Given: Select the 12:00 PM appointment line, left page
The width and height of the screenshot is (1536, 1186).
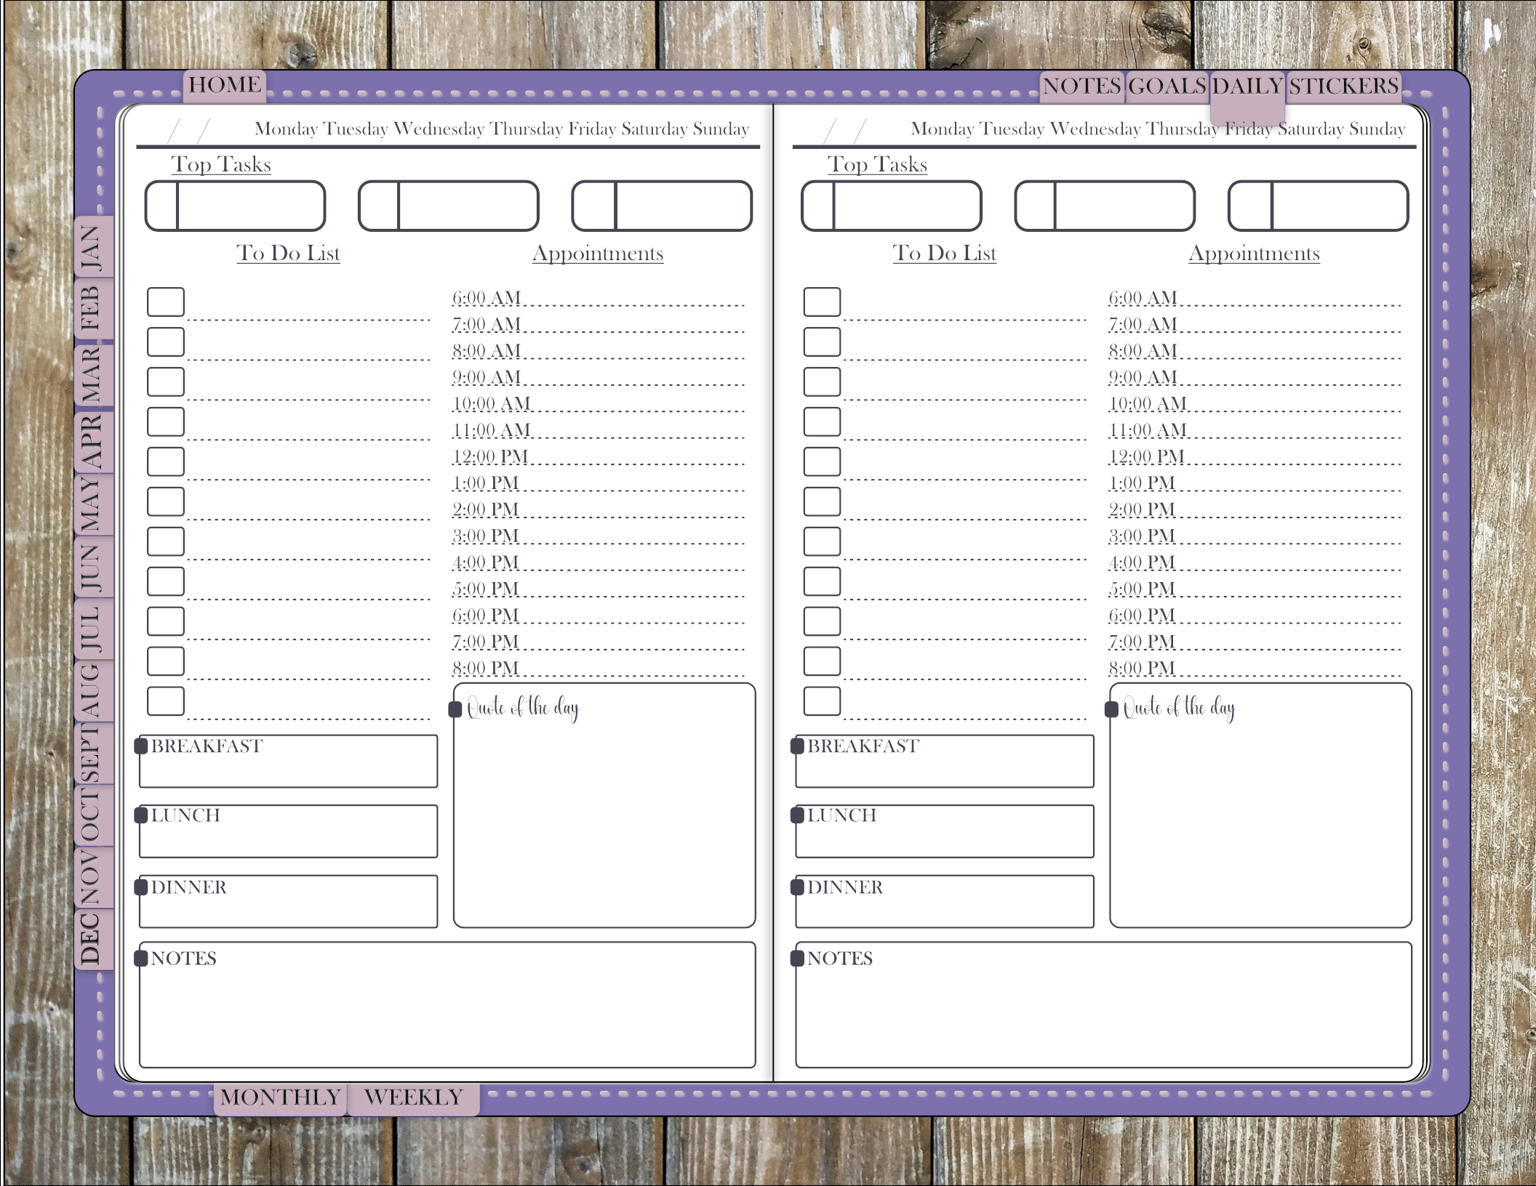Looking at the screenshot, I should pos(598,456).
